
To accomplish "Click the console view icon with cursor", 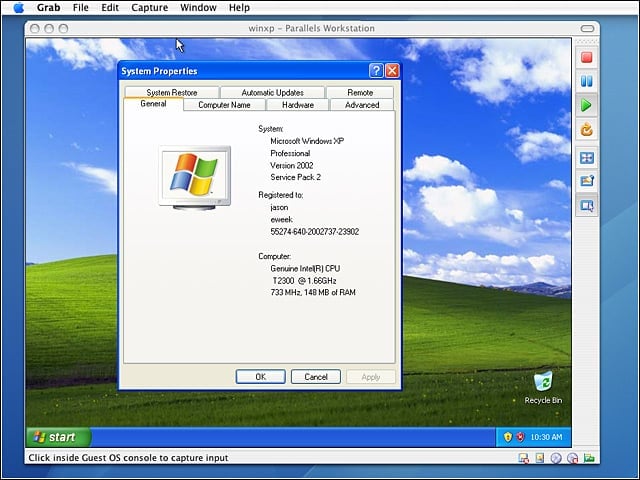I will (x=587, y=205).
